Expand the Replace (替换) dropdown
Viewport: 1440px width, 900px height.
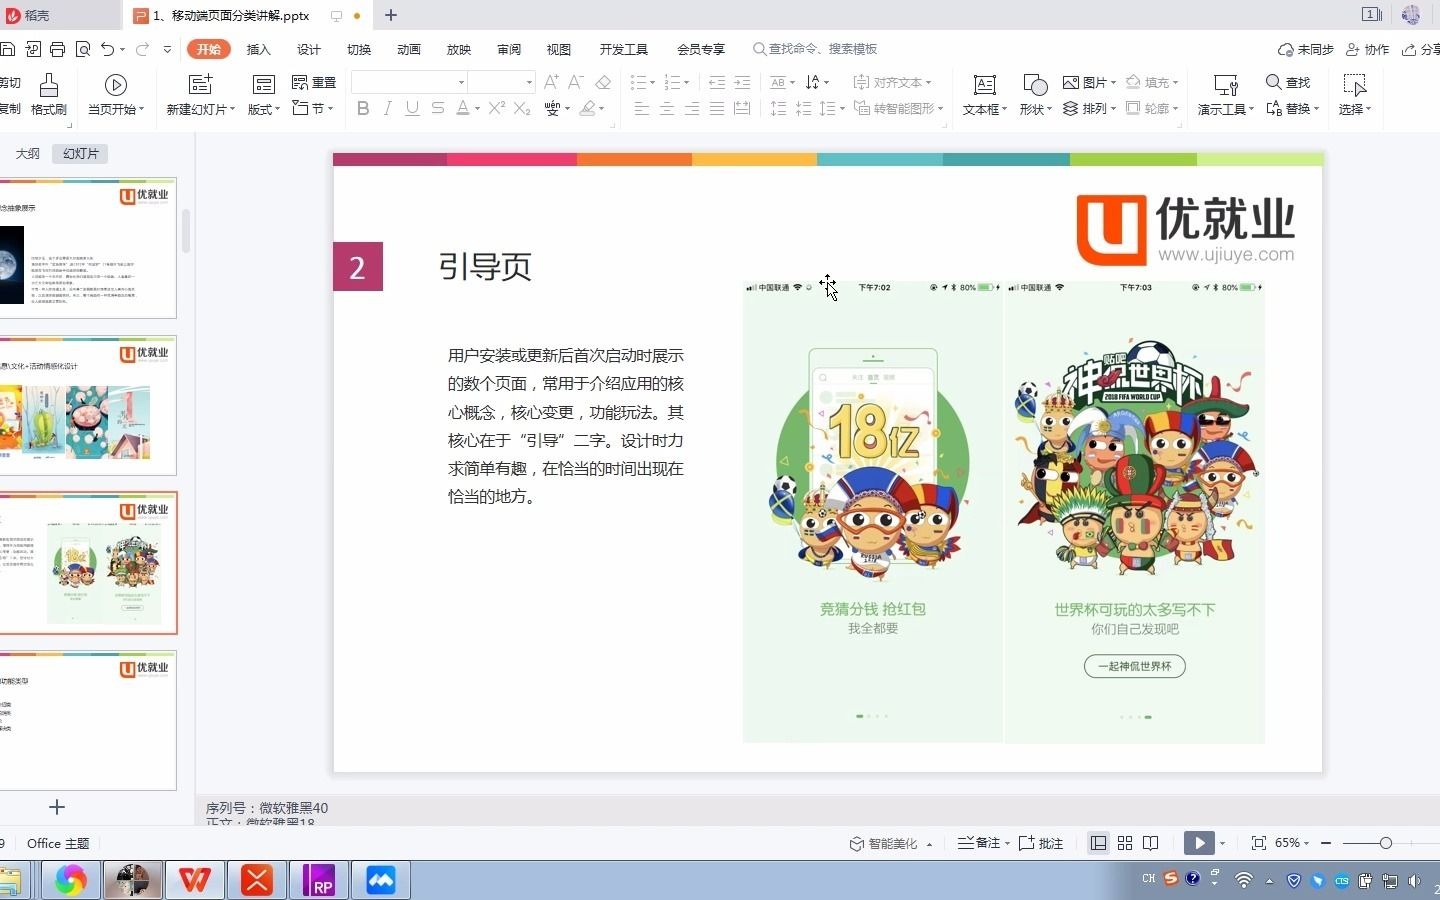click(x=1316, y=108)
